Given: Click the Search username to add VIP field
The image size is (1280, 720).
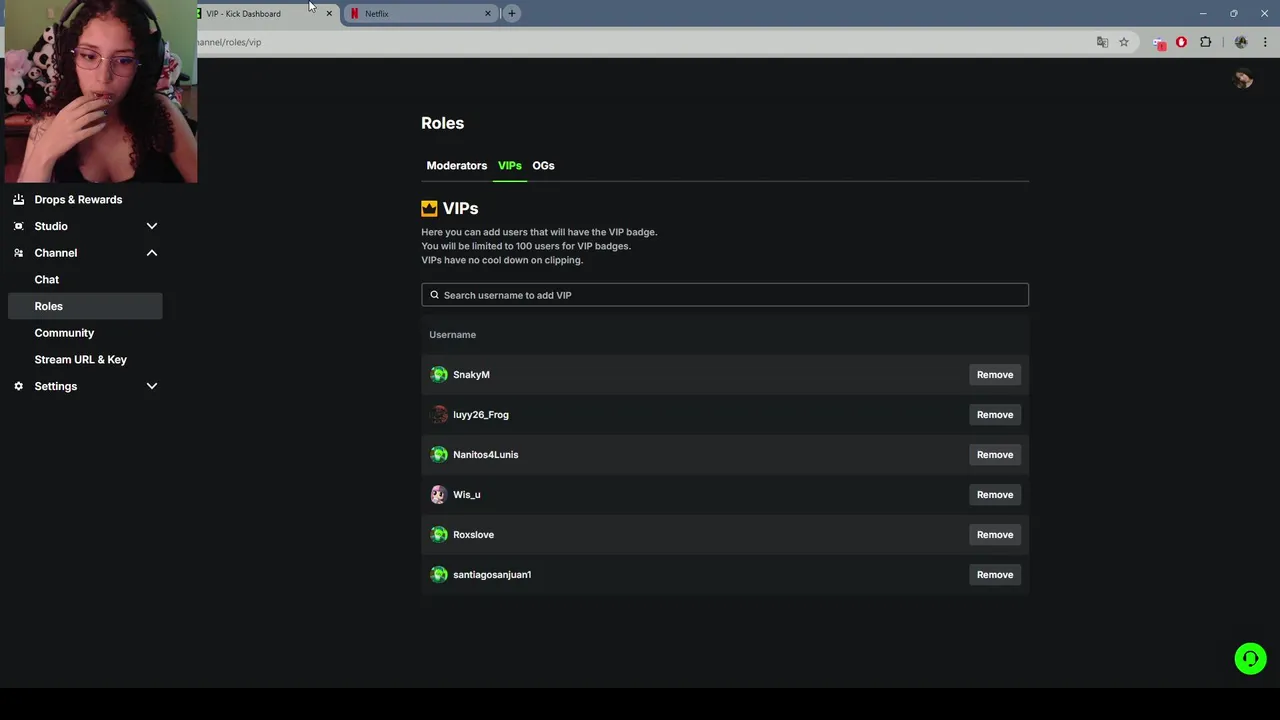Looking at the screenshot, I should click(x=725, y=295).
